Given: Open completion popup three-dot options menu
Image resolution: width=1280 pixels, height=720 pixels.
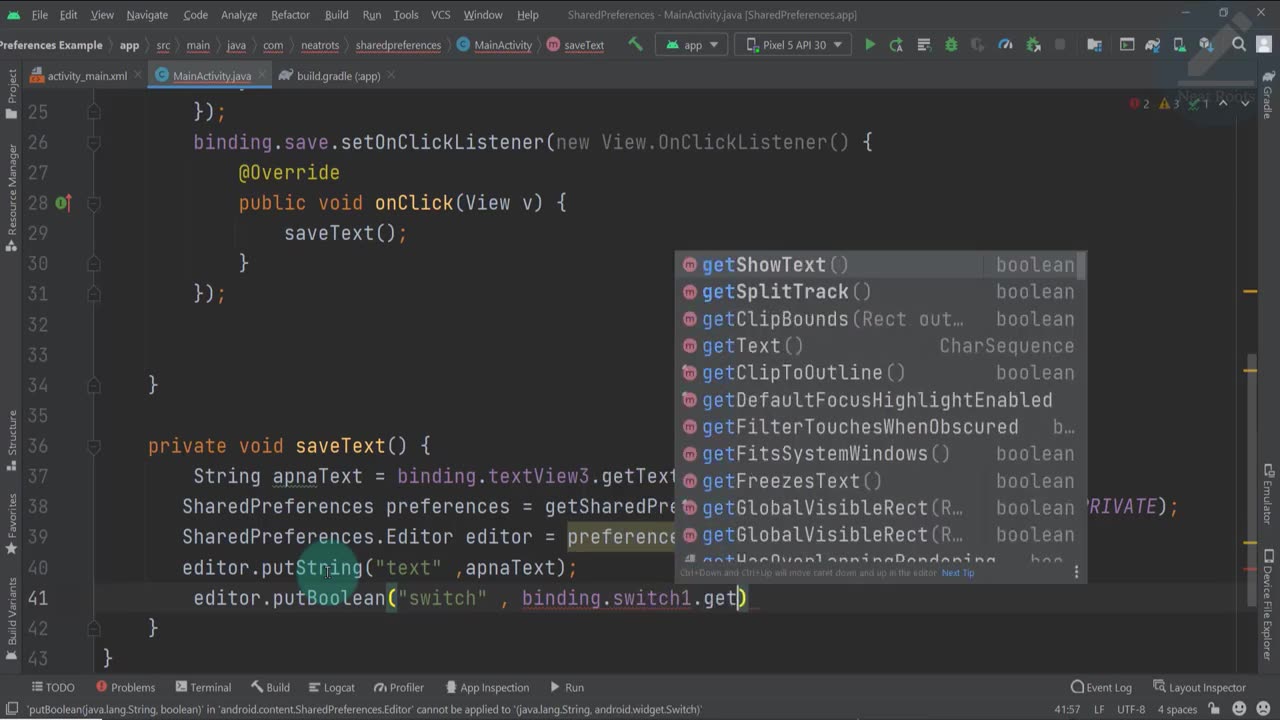Looking at the screenshot, I should pos(1076,573).
